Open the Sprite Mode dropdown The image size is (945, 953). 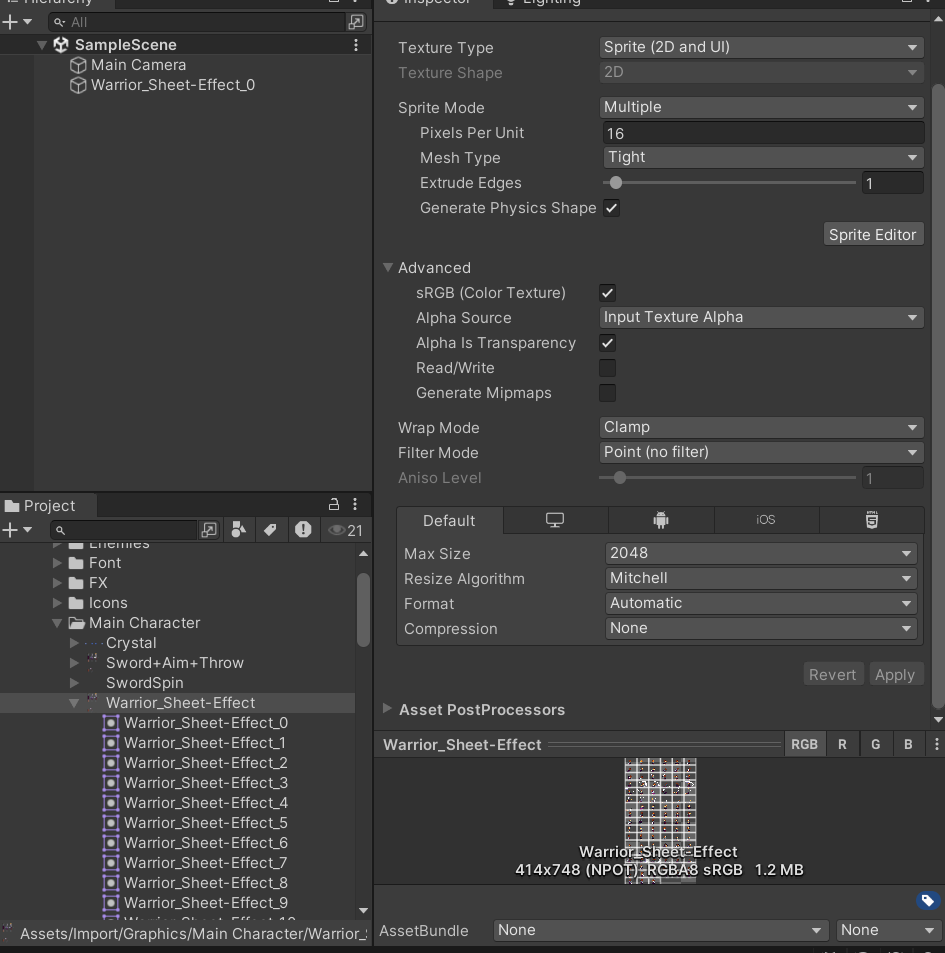click(761, 108)
